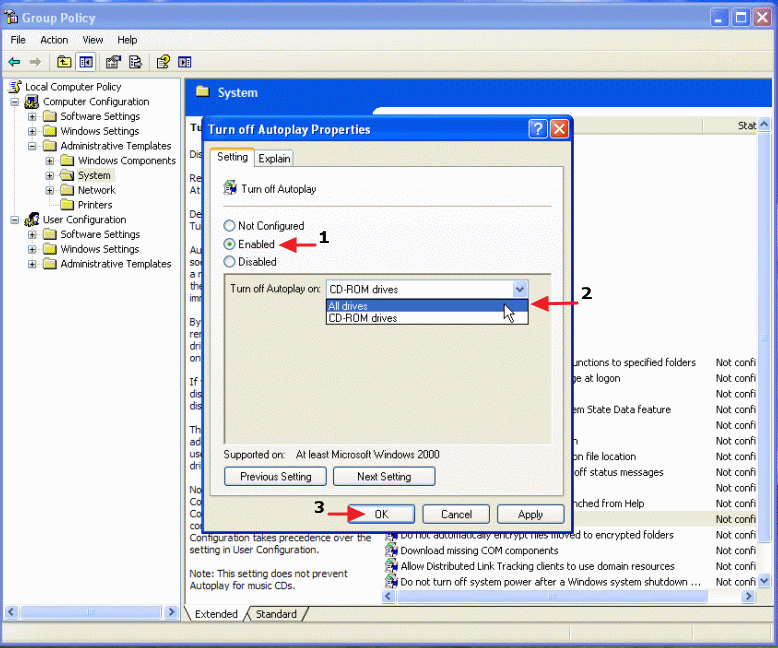Switch to the Extended view tab
This screenshot has height=648, width=778.
point(216,614)
